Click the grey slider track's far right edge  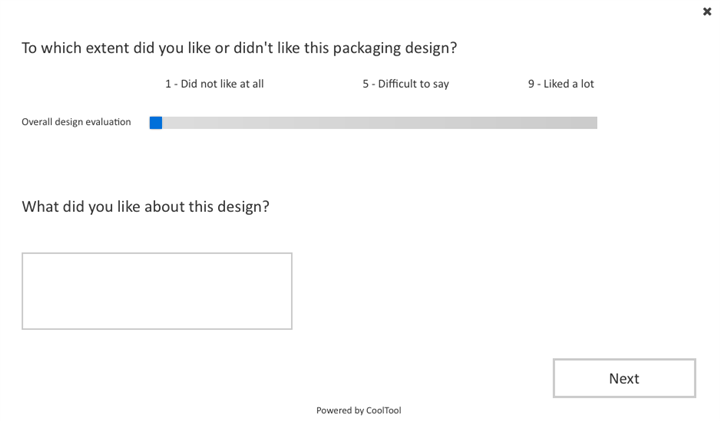click(x=594, y=123)
